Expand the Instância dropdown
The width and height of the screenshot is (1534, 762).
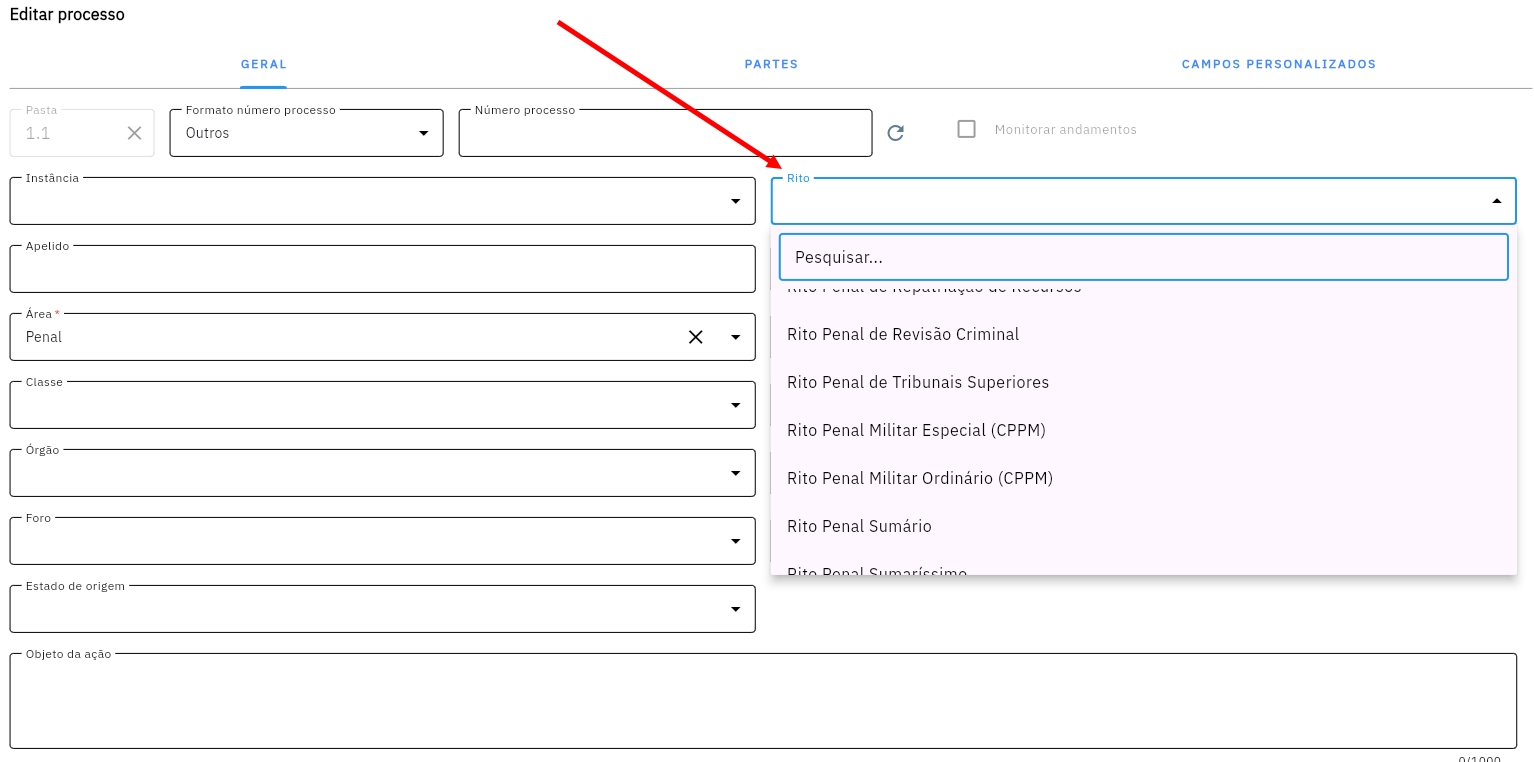pos(735,201)
